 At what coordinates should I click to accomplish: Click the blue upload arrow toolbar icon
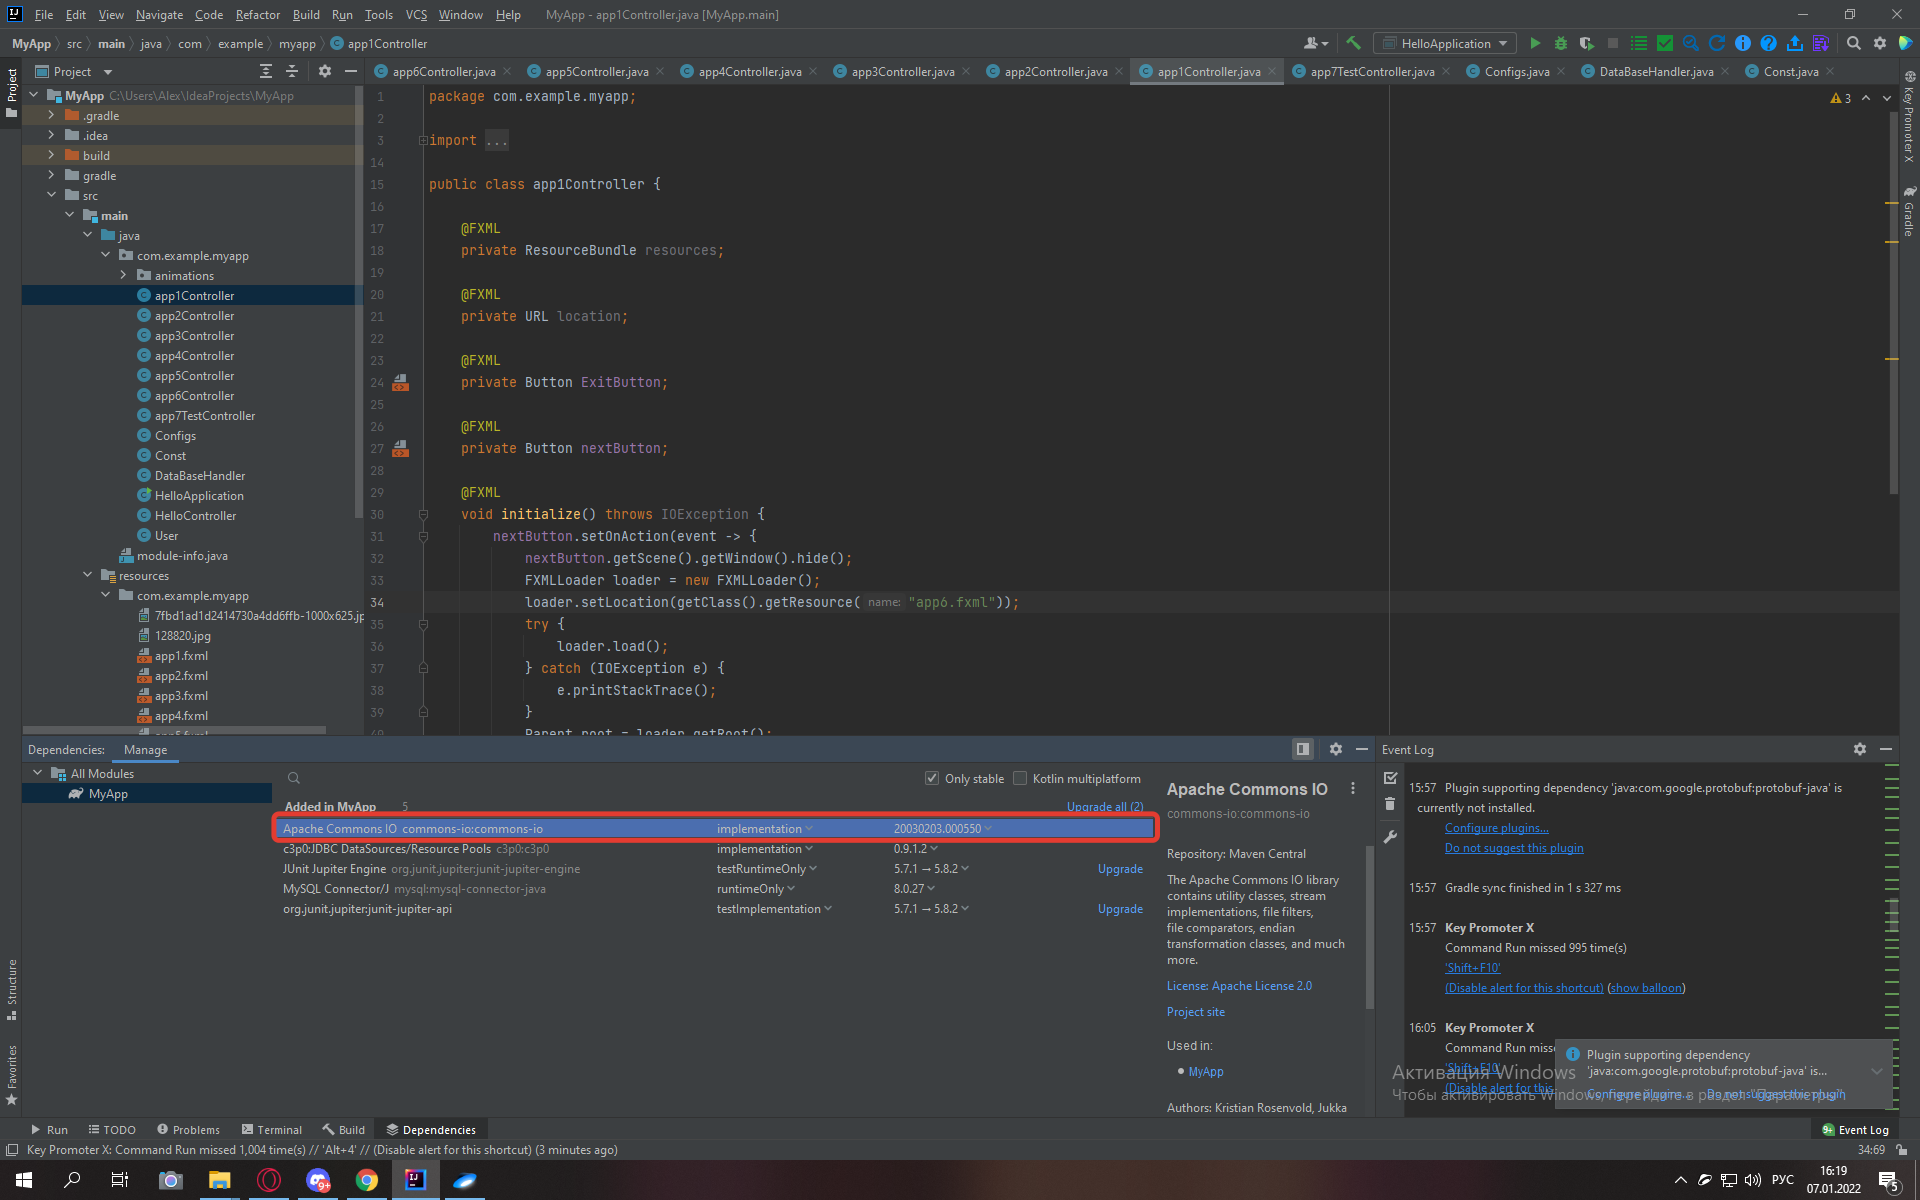point(1795,43)
